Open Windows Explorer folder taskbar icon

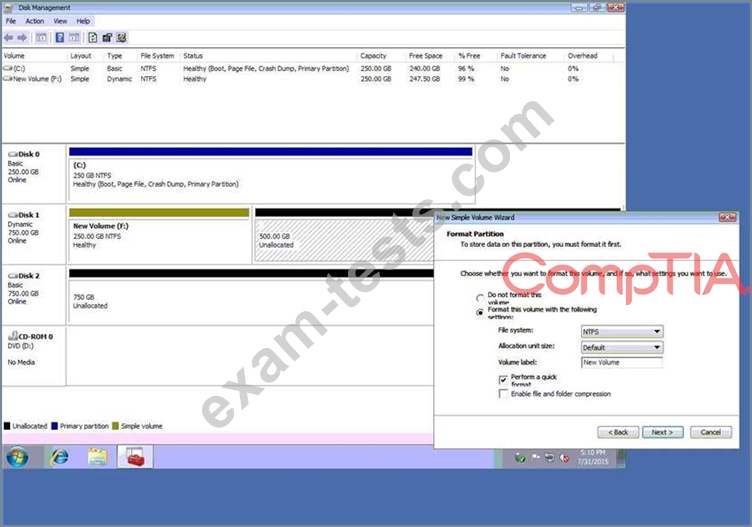pyautogui.click(x=98, y=457)
